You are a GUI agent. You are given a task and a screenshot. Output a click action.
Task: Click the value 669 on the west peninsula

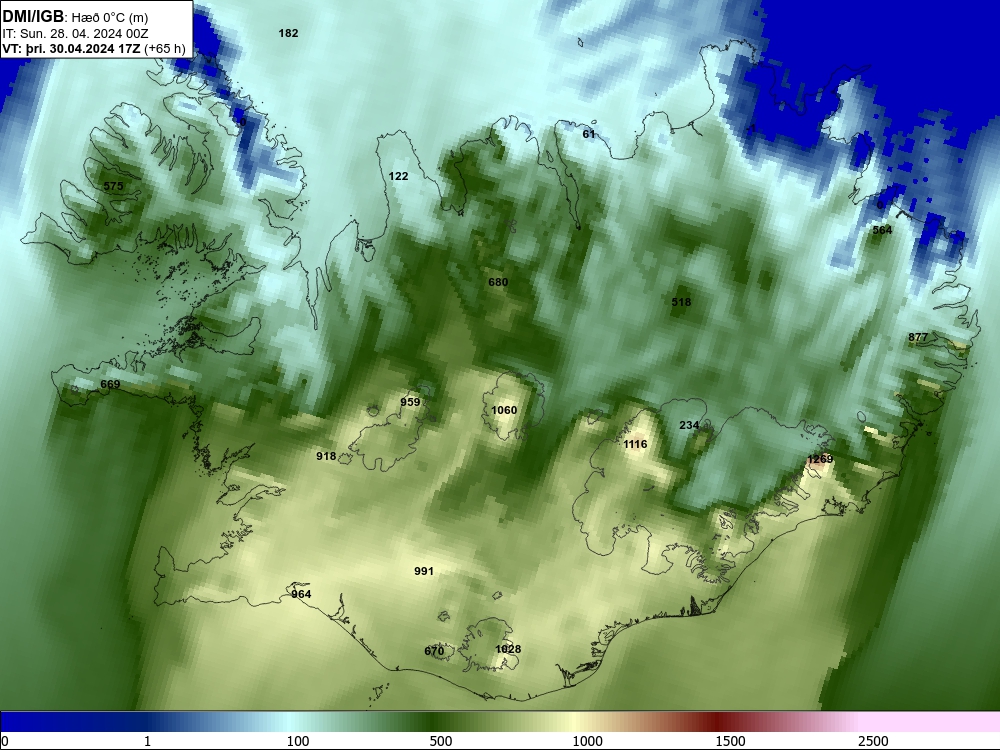(x=110, y=384)
